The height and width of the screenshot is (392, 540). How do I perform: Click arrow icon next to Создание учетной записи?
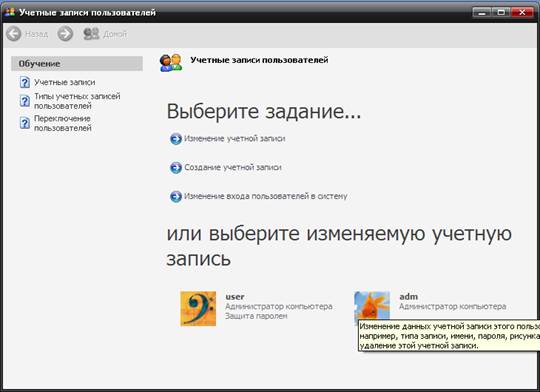pyautogui.click(x=176, y=168)
